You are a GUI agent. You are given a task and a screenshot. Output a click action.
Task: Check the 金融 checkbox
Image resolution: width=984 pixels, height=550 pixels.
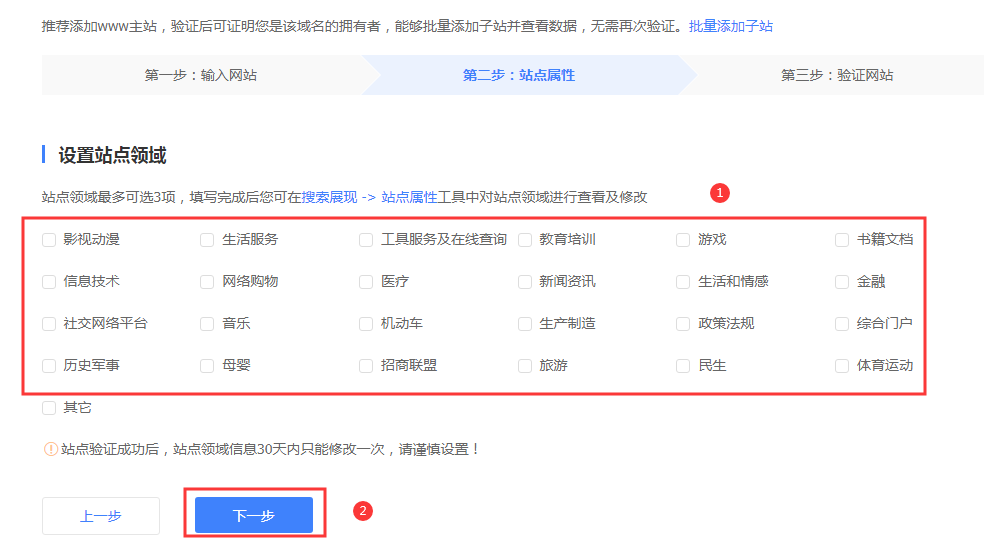(x=842, y=282)
